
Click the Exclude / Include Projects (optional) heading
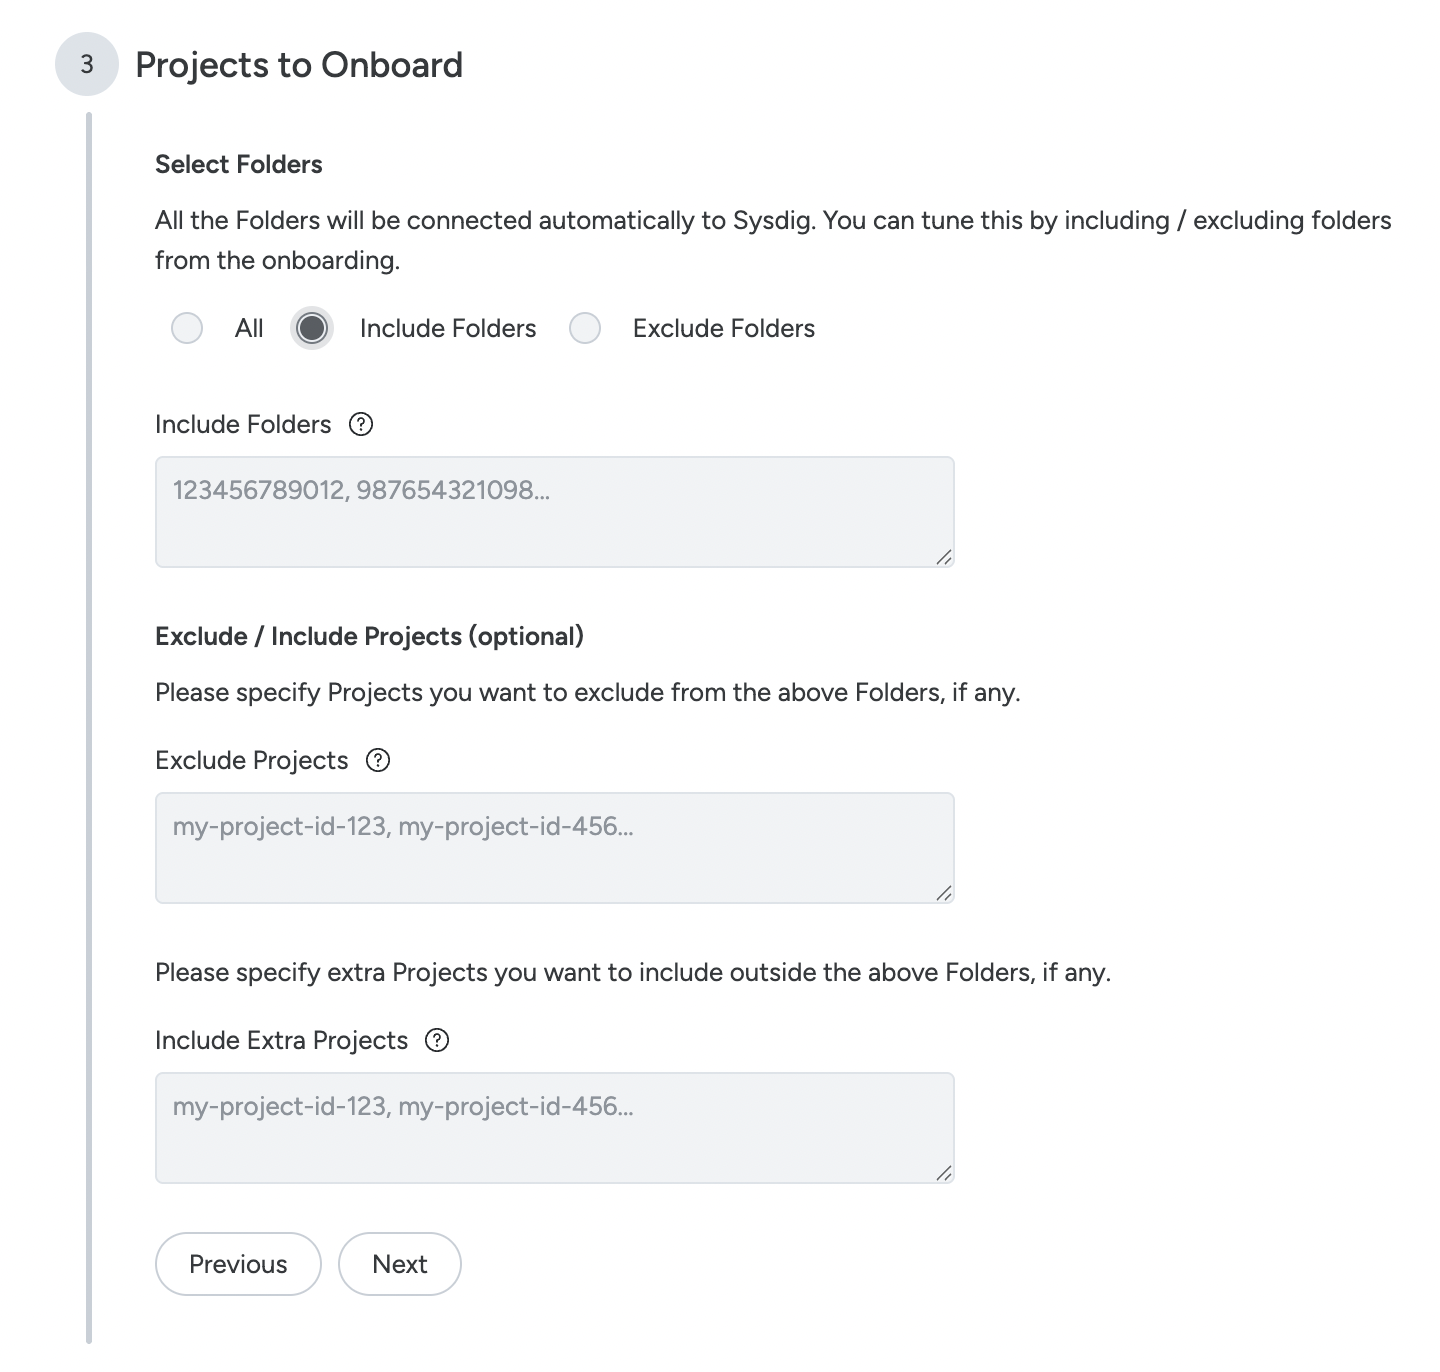[369, 637]
